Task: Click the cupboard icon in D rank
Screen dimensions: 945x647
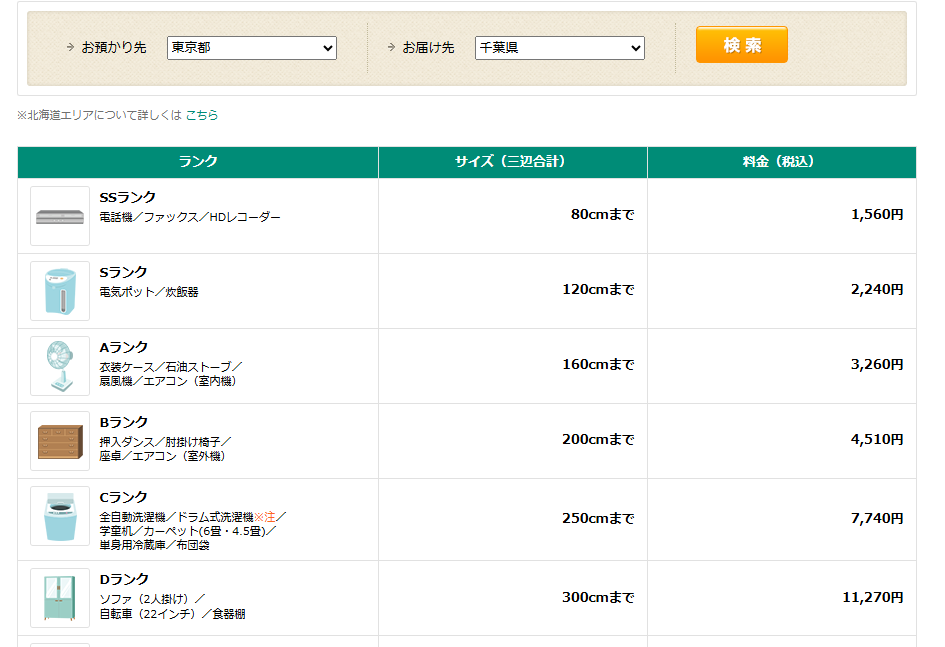Action: 60,598
